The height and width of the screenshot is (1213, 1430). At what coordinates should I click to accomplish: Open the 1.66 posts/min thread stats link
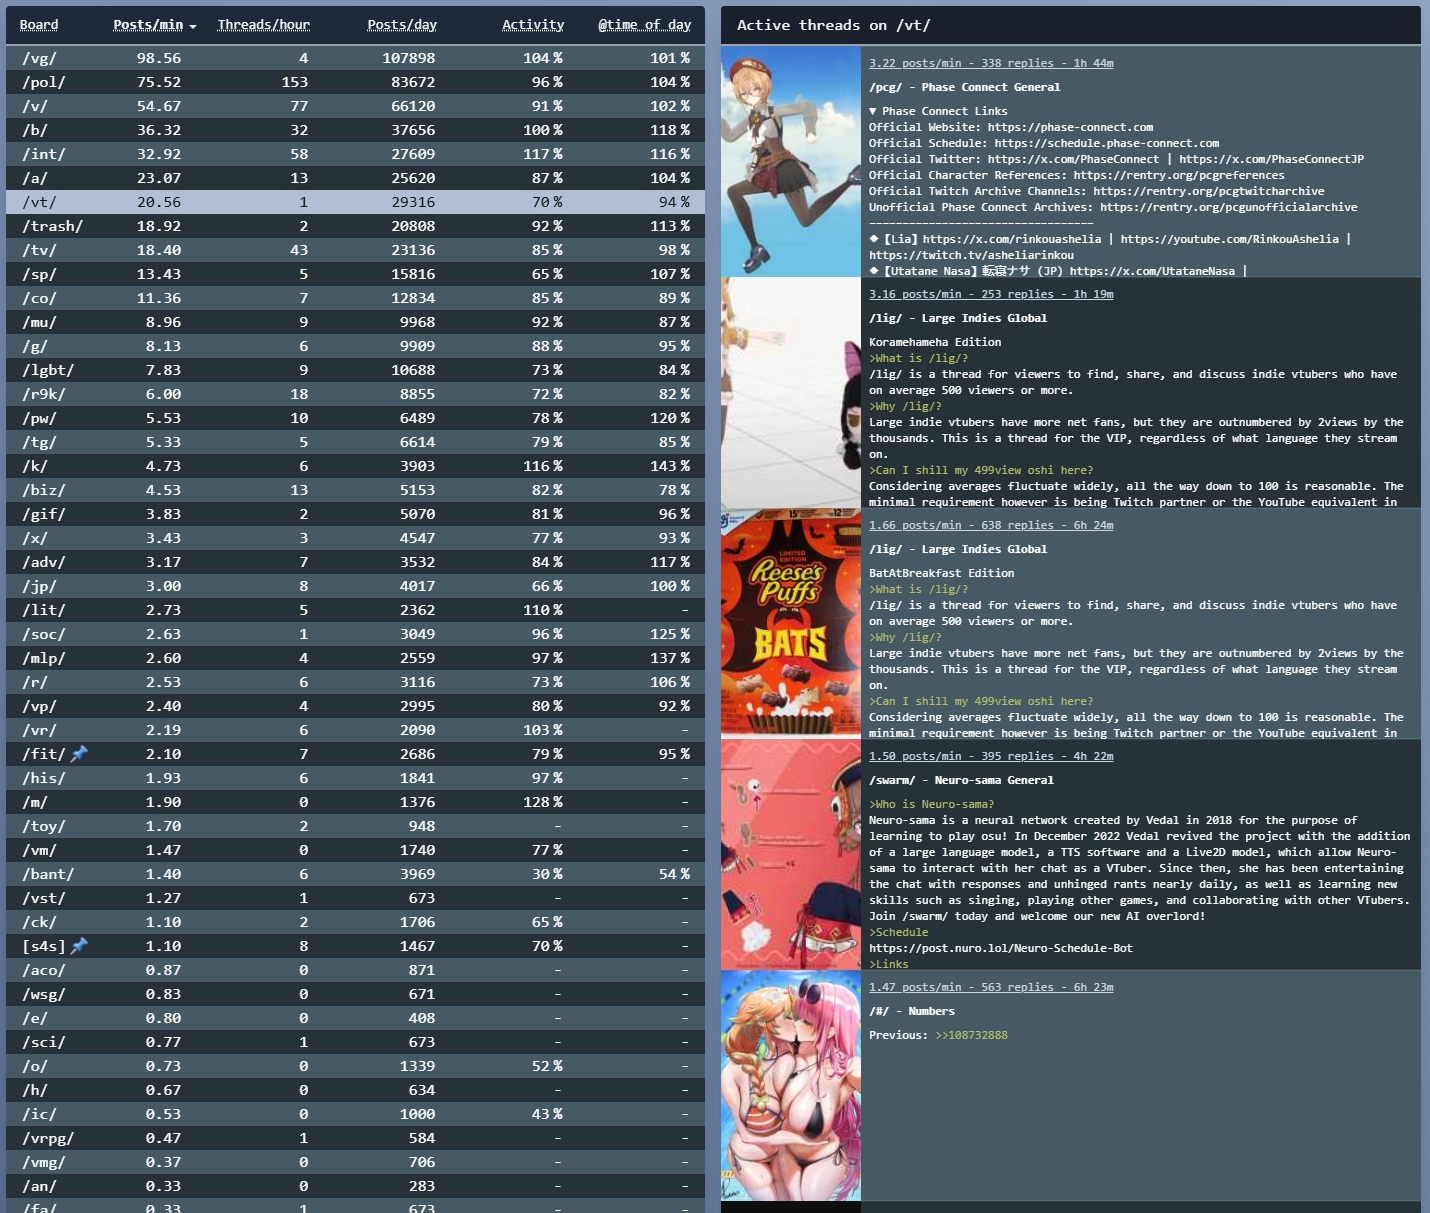click(991, 525)
